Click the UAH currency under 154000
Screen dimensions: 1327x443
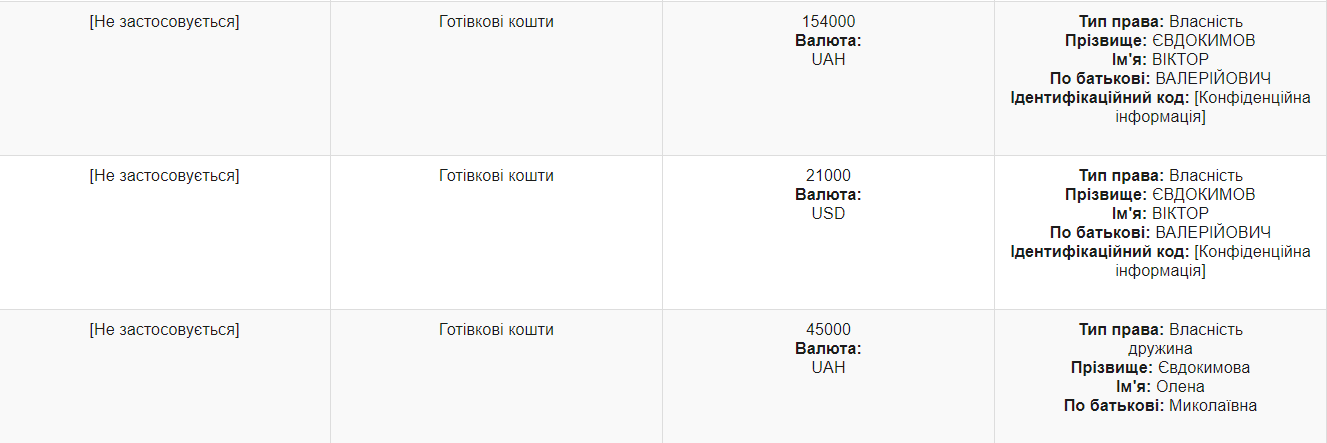(x=828, y=60)
